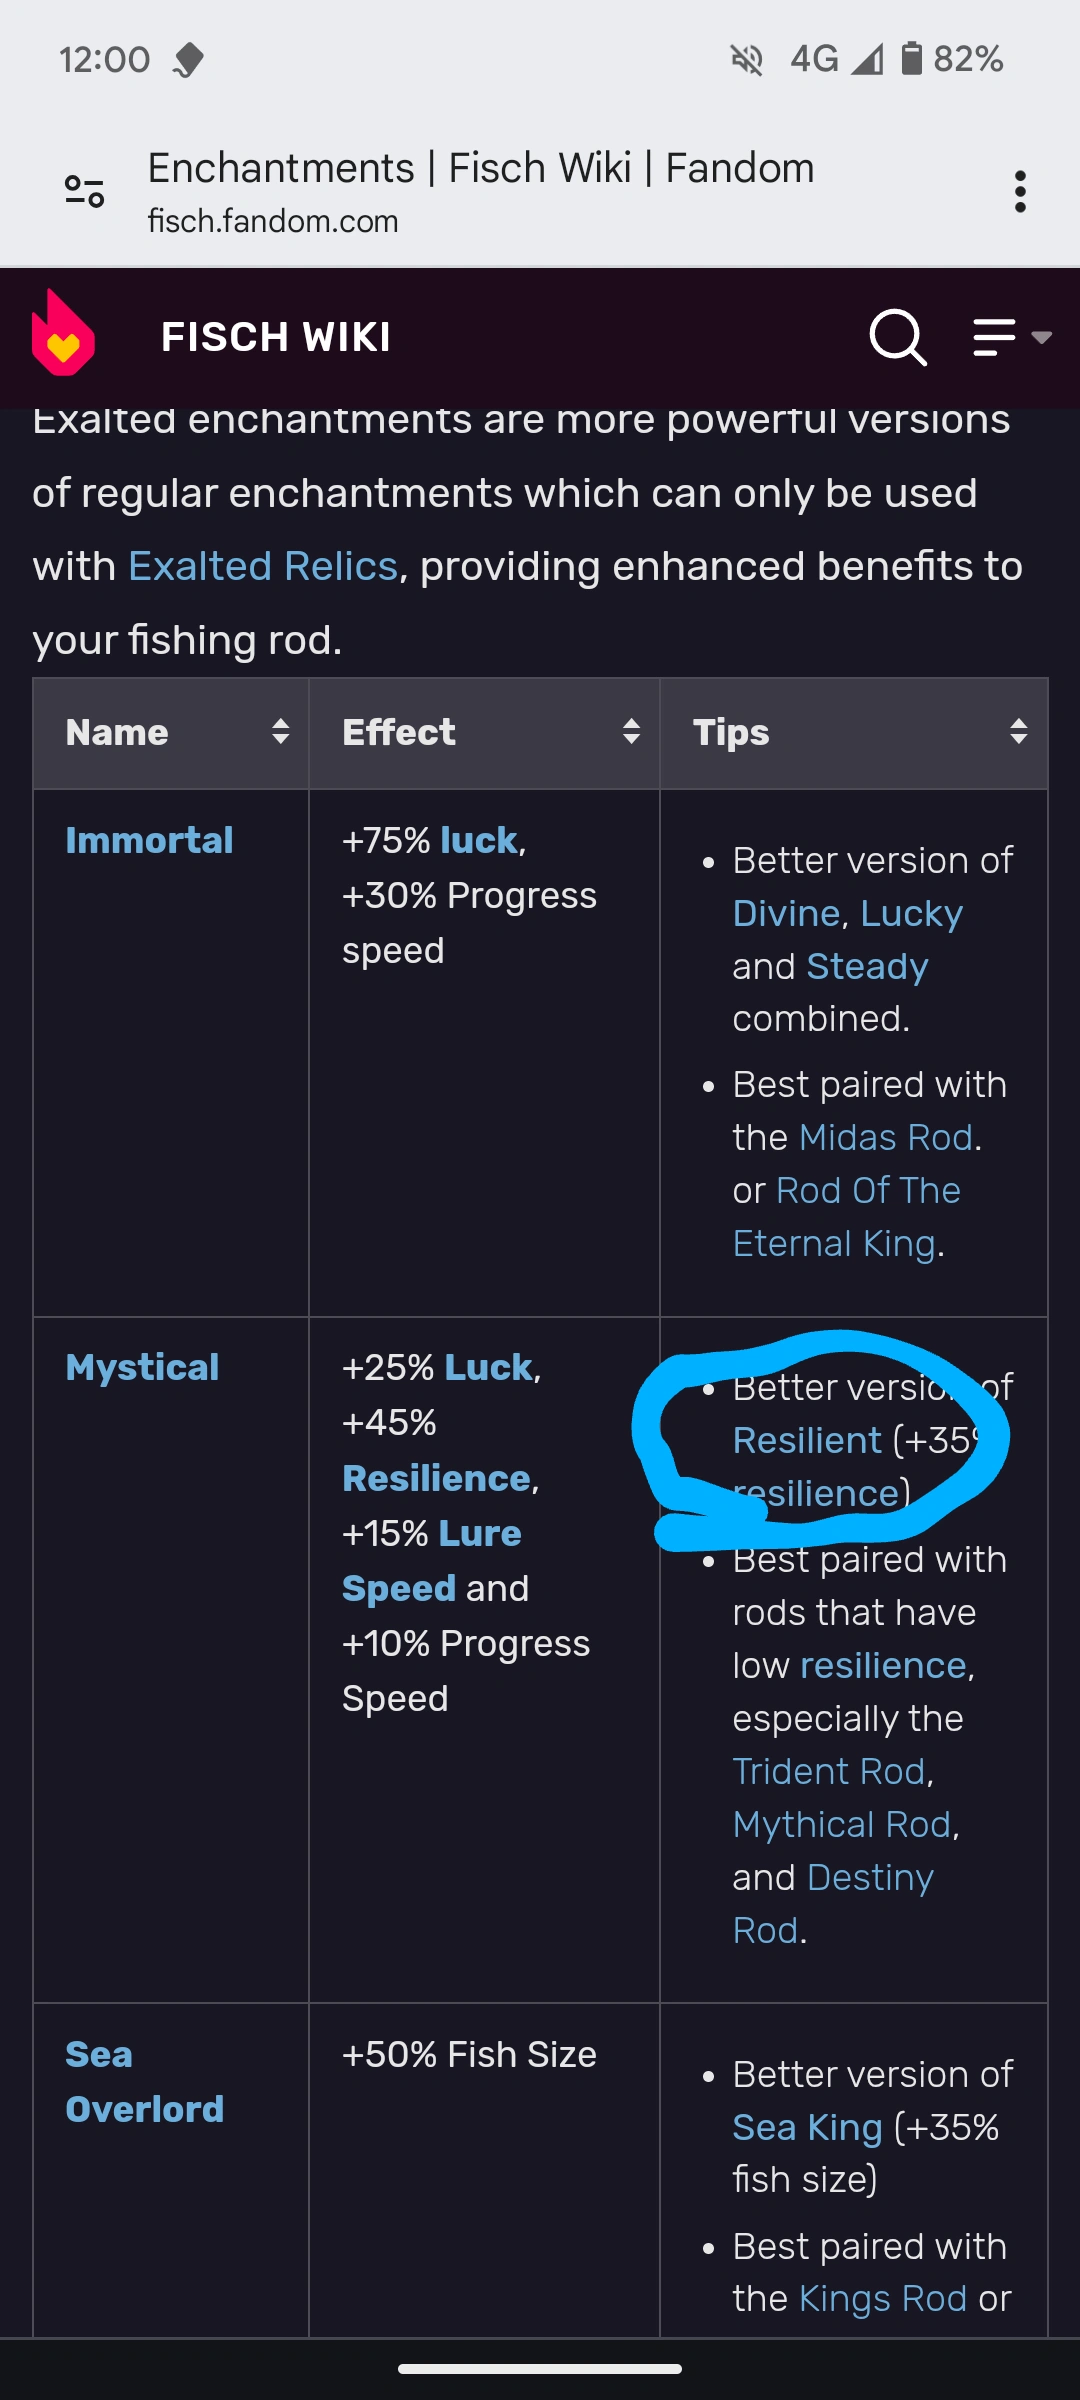Open the site settings icon beside URL
Screen dimensions: 1080x2400
[x=85, y=191]
